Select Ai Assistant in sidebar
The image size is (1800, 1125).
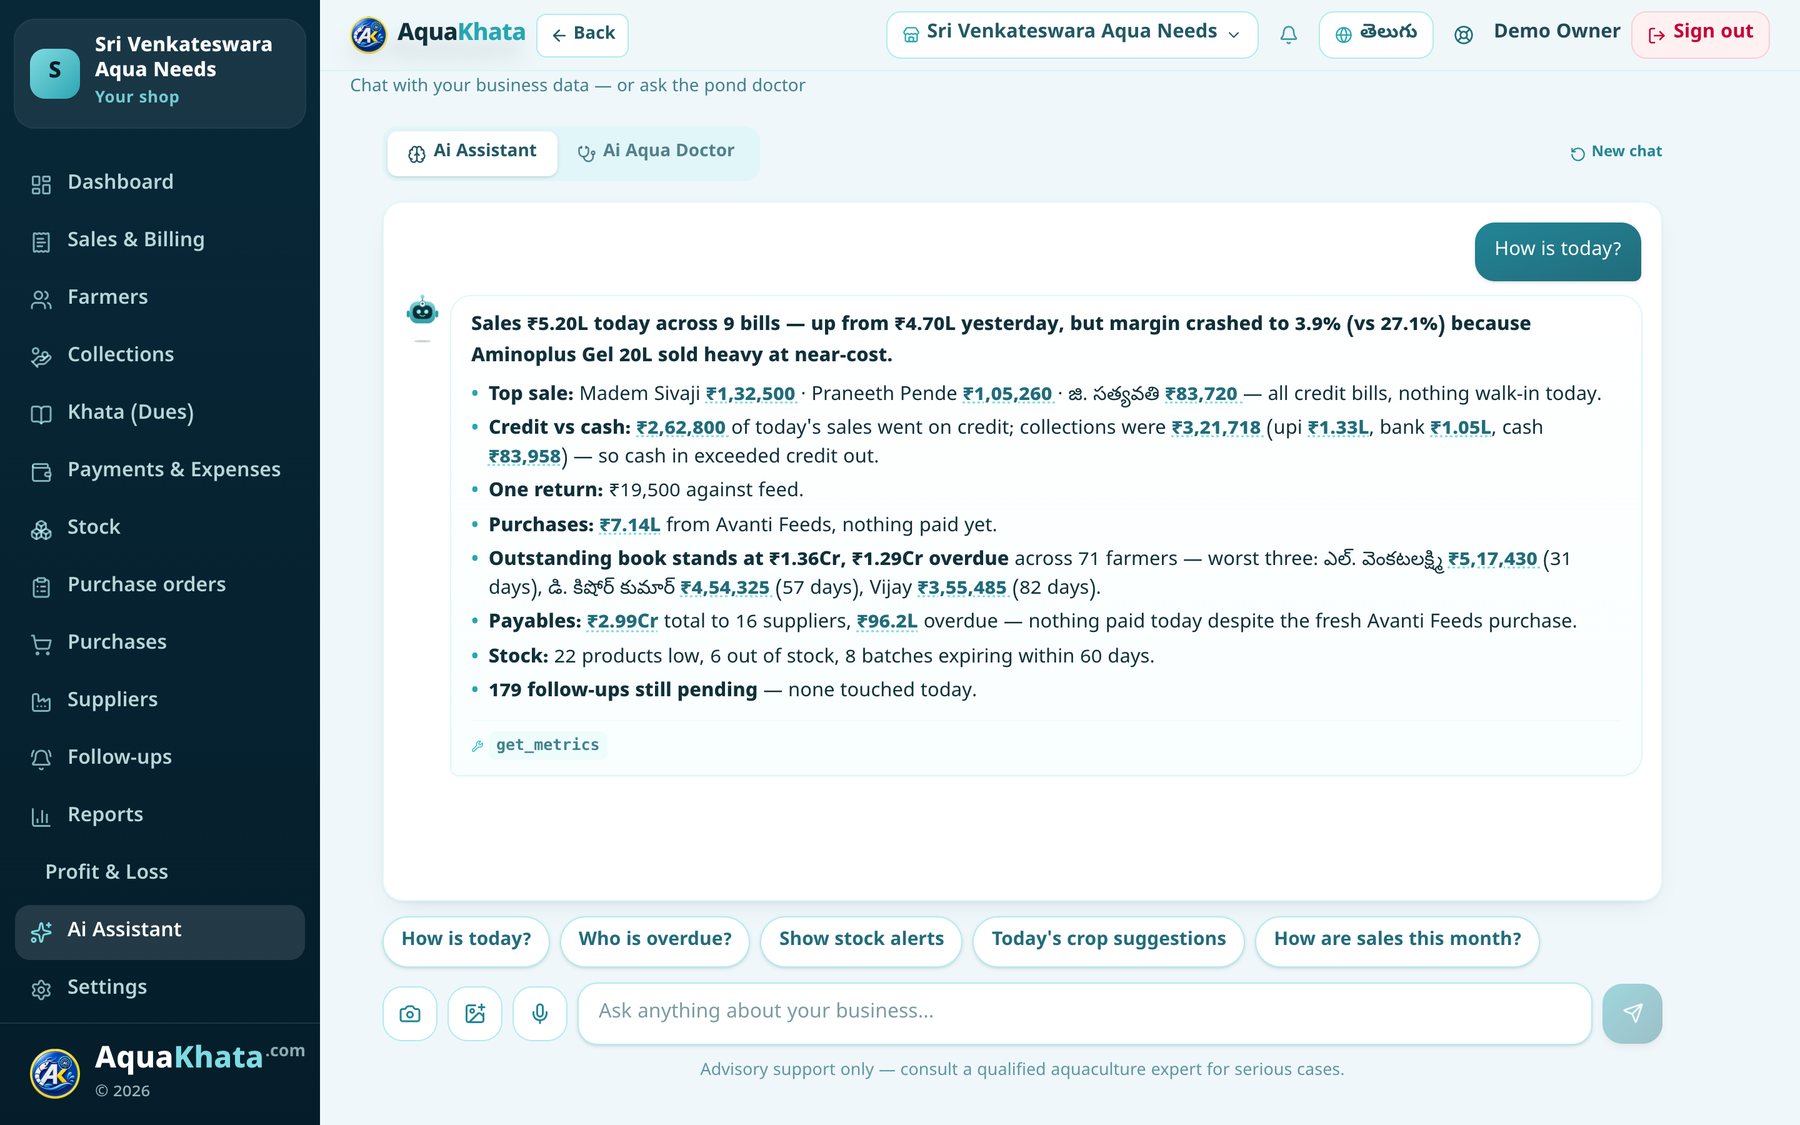click(x=160, y=931)
